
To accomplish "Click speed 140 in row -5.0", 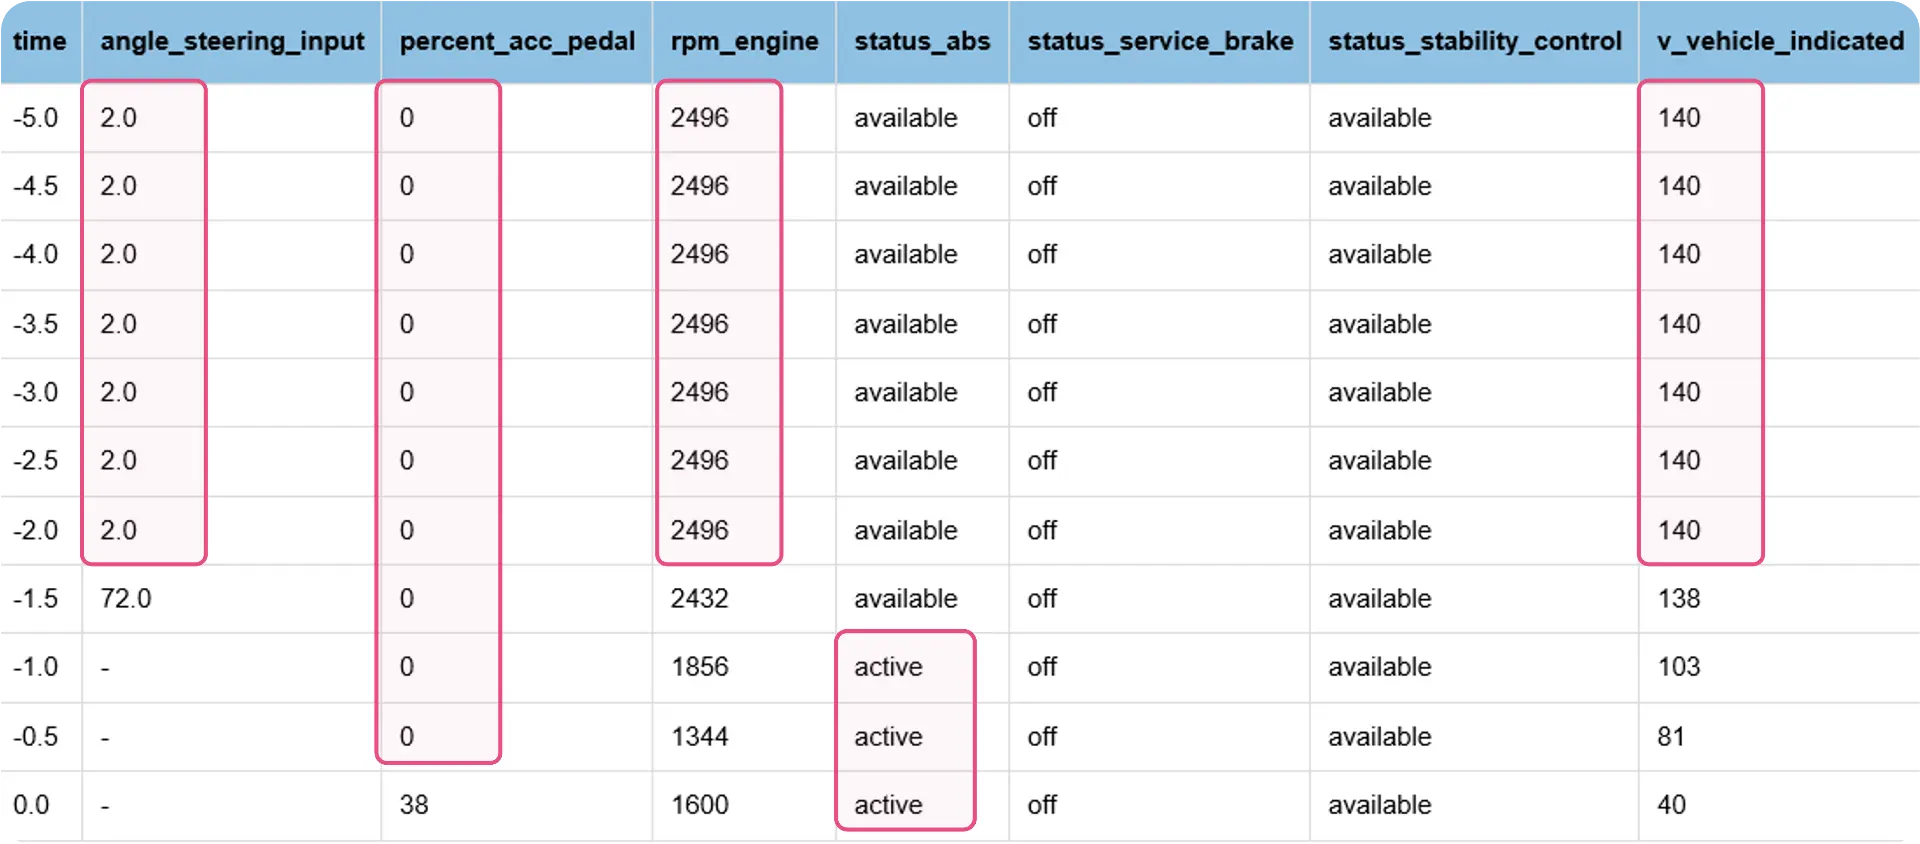I will tap(1679, 118).
